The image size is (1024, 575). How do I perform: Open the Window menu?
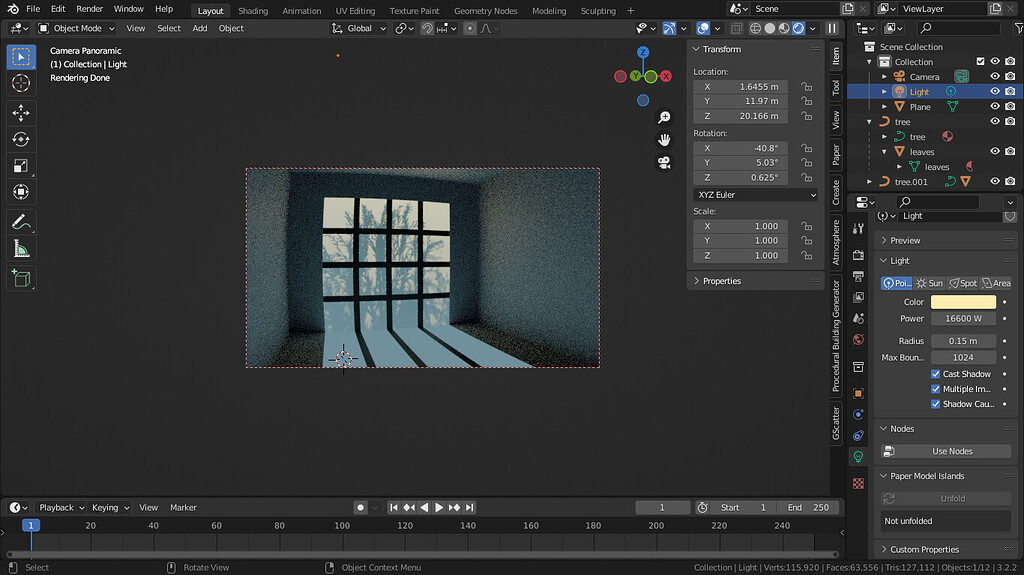coord(129,9)
